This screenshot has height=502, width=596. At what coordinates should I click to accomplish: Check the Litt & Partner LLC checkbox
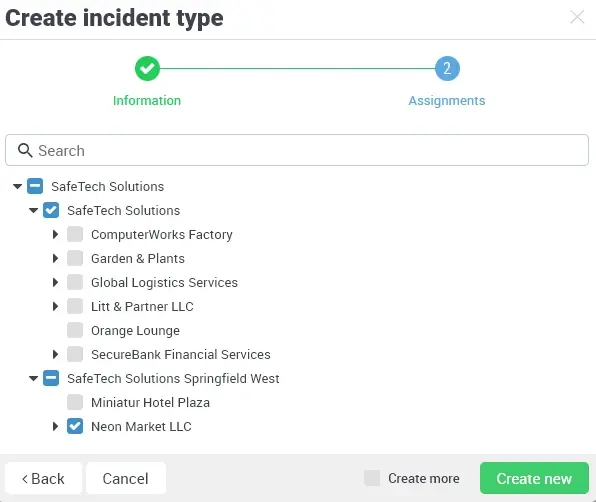click(75, 306)
